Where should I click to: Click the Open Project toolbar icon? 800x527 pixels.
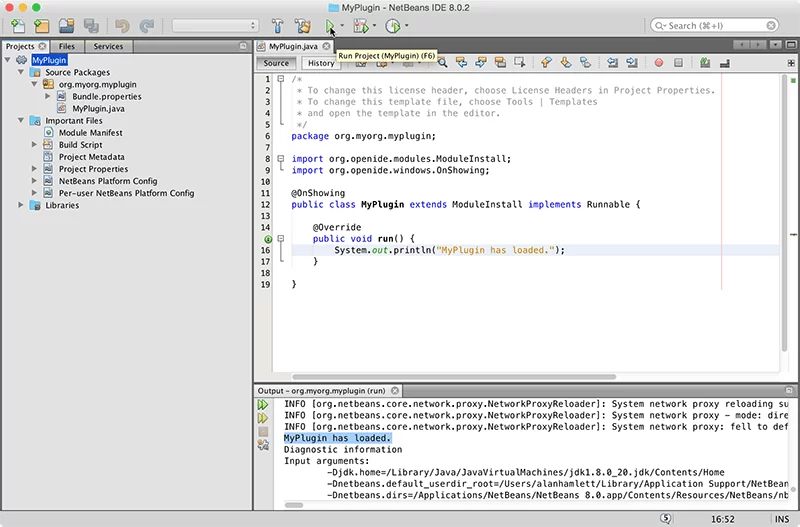pyautogui.click(x=66, y=26)
